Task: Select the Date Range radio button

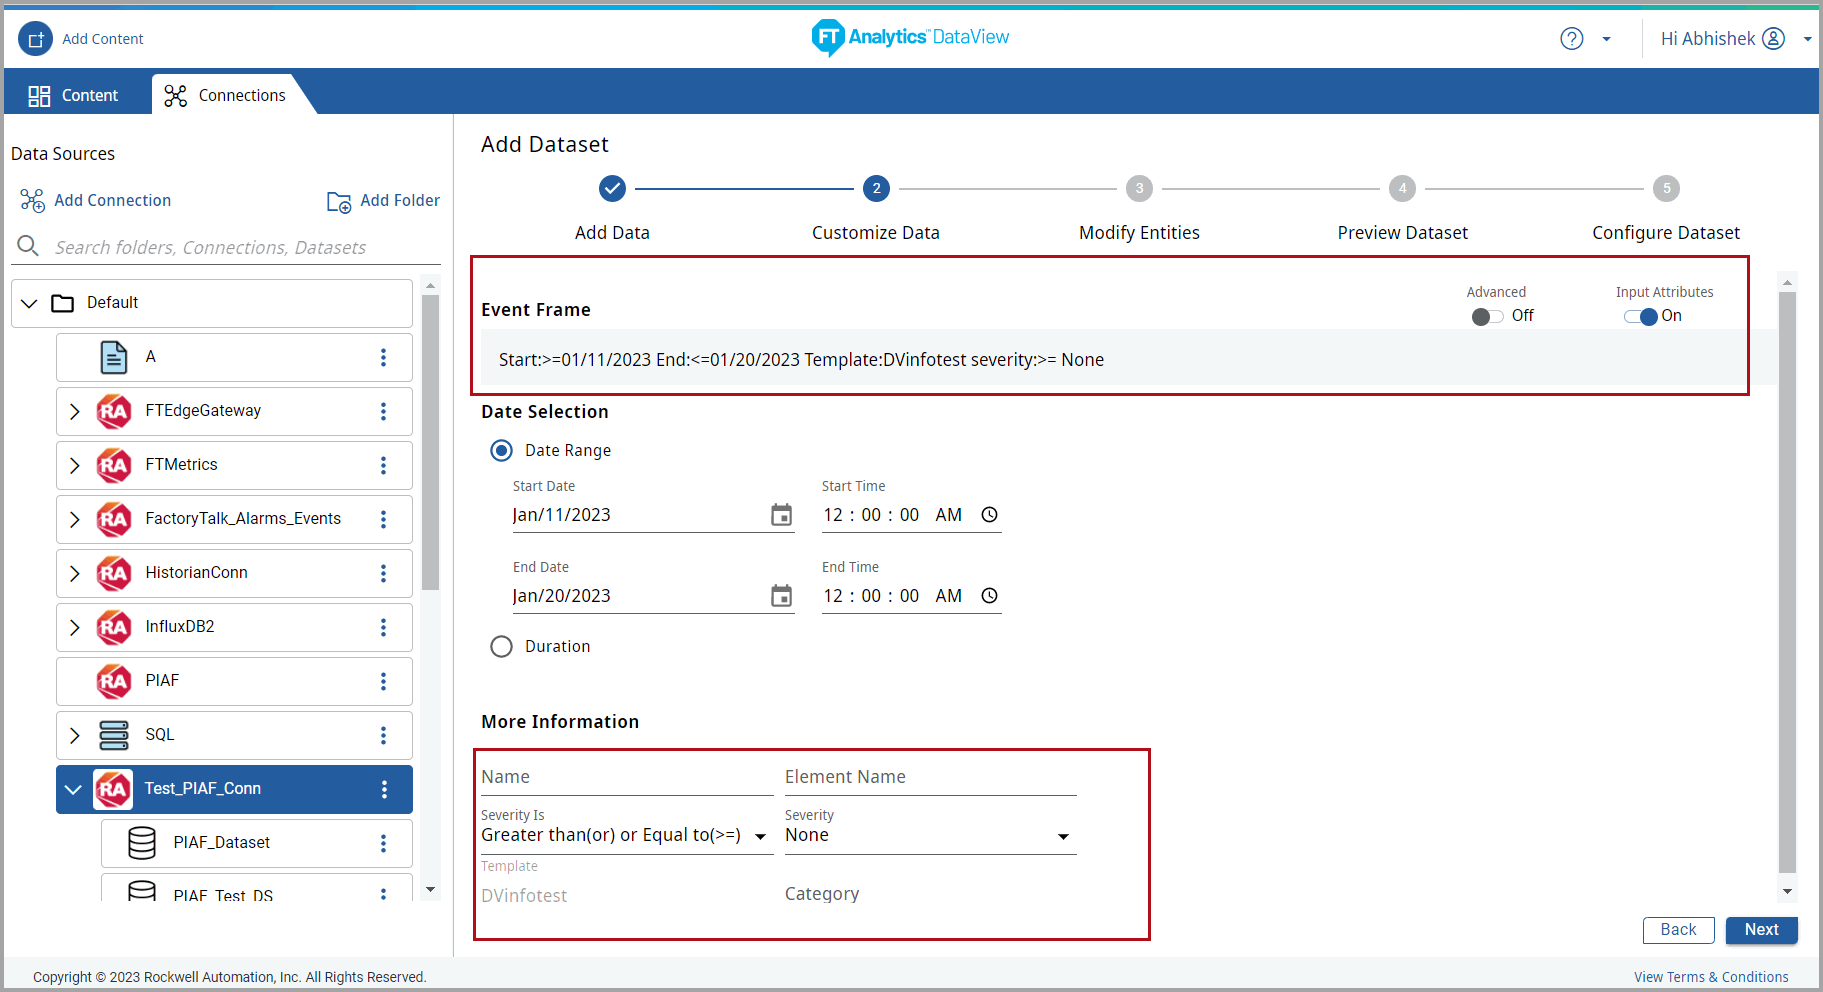Action: click(x=501, y=451)
